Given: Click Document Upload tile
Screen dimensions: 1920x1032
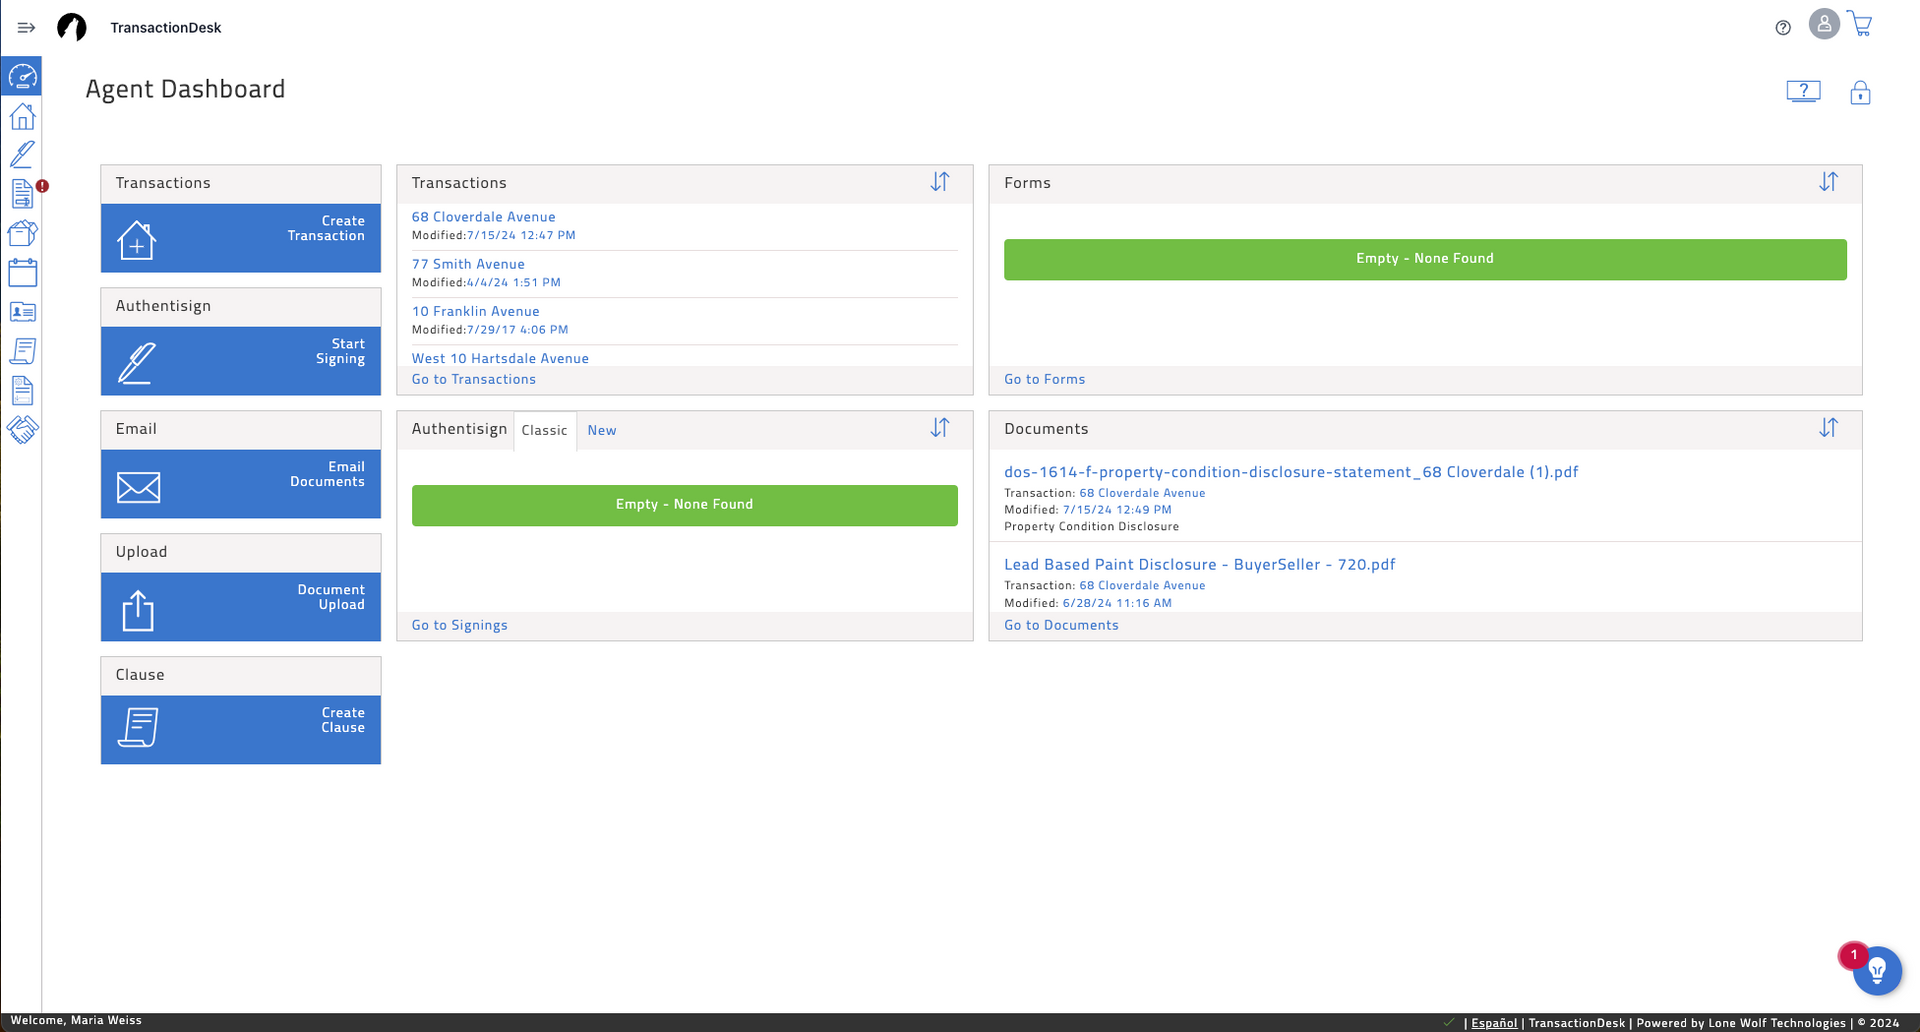Looking at the screenshot, I should click(241, 607).
